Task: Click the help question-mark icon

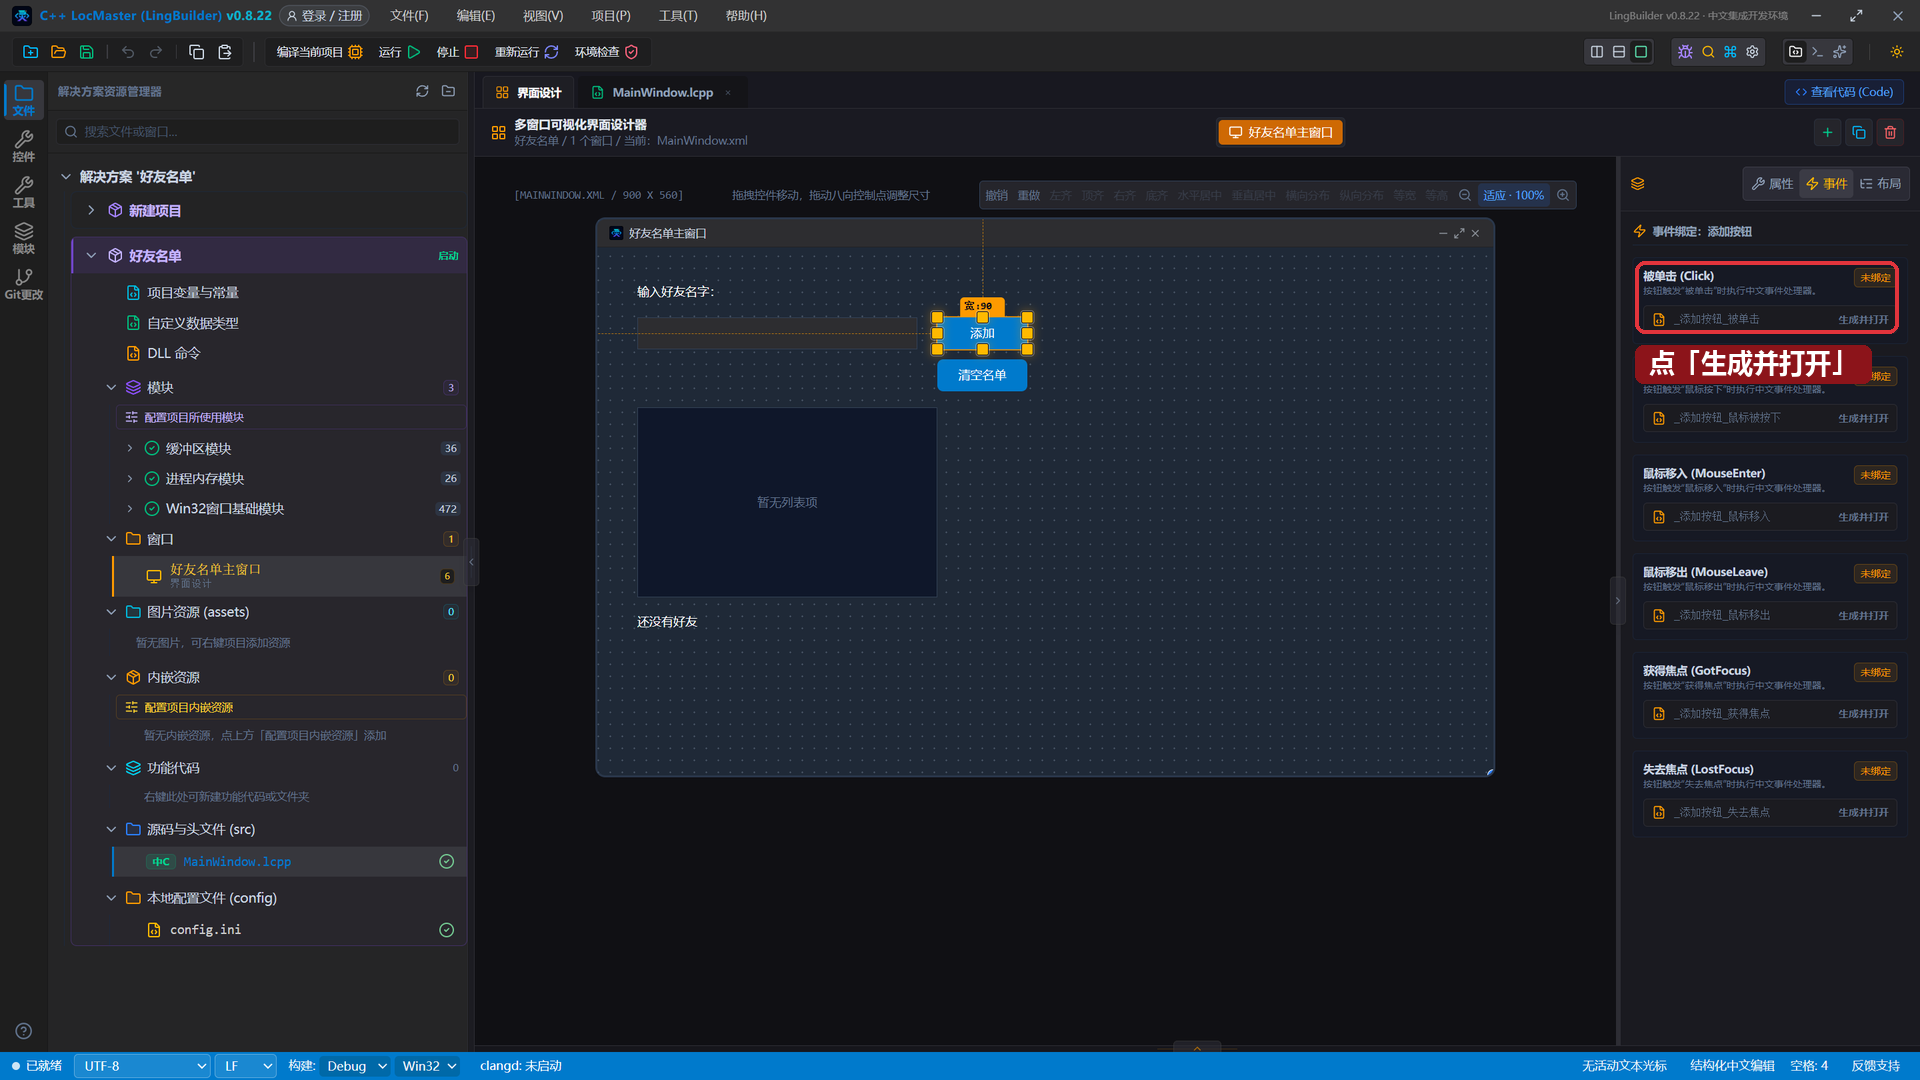Action: pos(24,1031)
